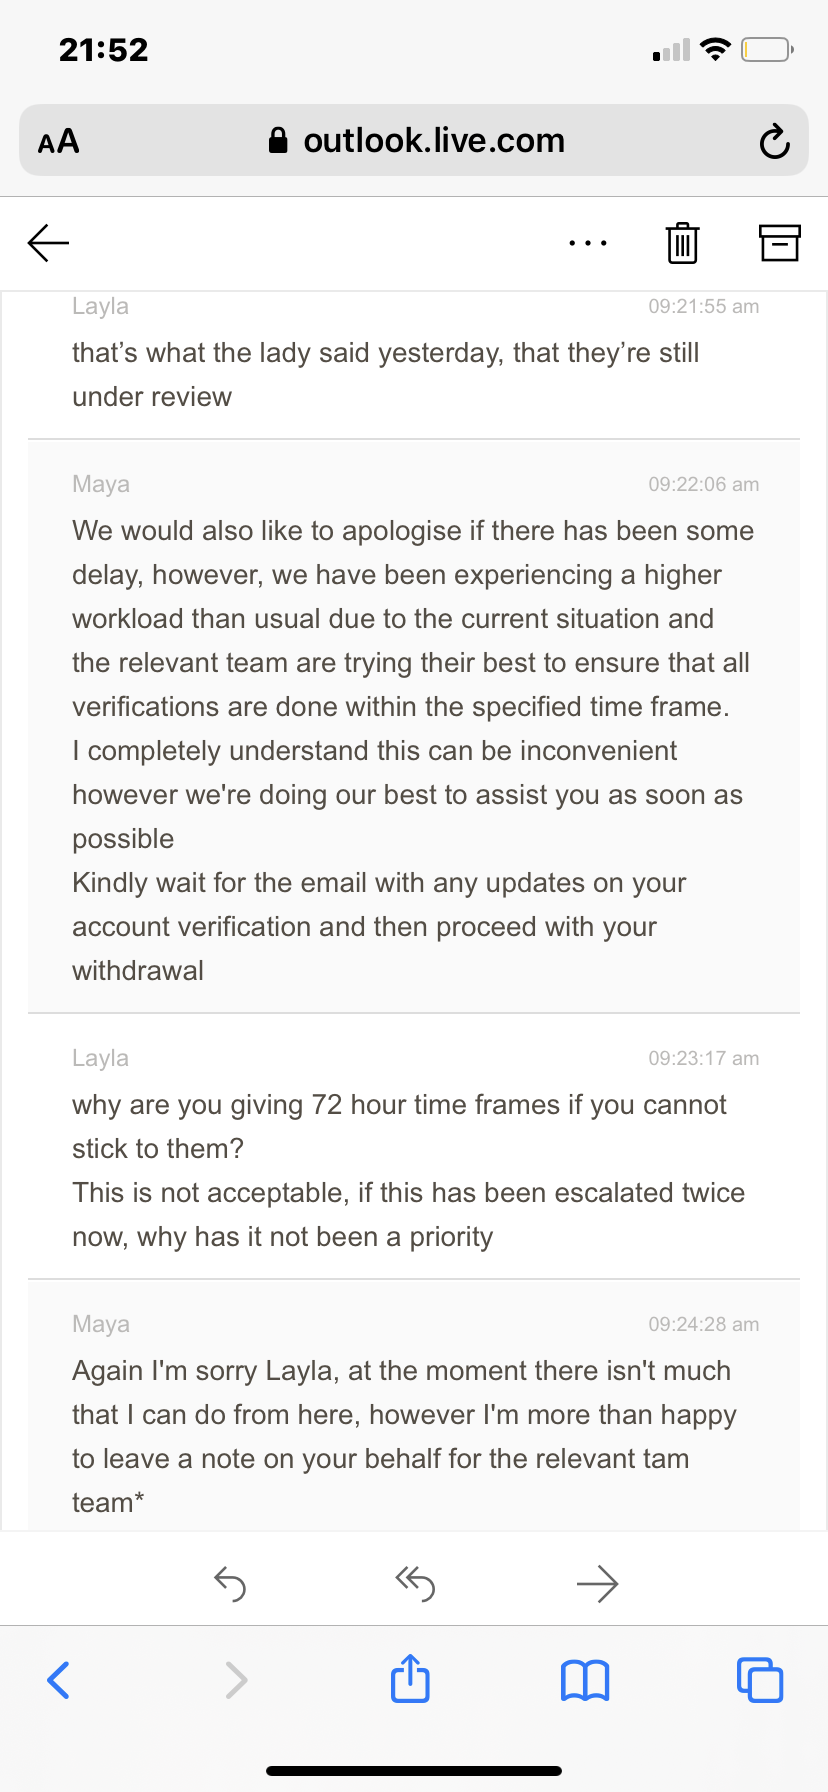Tap the 21:52 clock in status bar
The height and width of the screenshot is (1792, 828).
[x=104, y=49]
